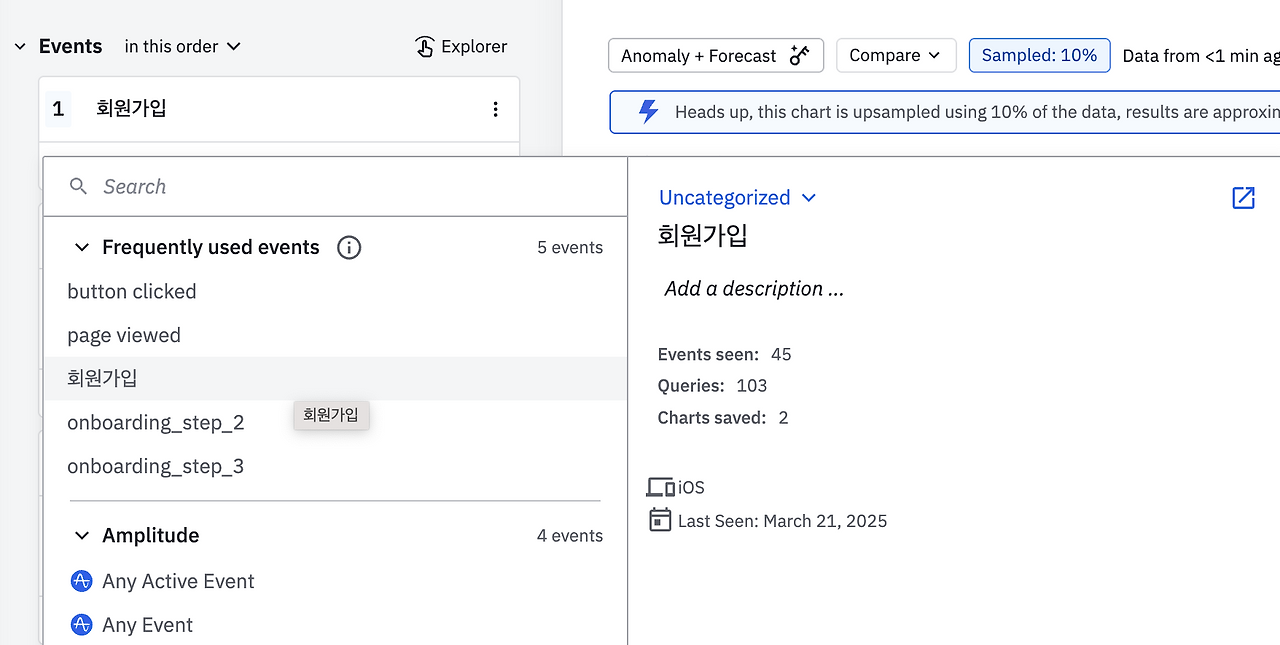Open the three-dot menu for event 1

click(495, 109)
